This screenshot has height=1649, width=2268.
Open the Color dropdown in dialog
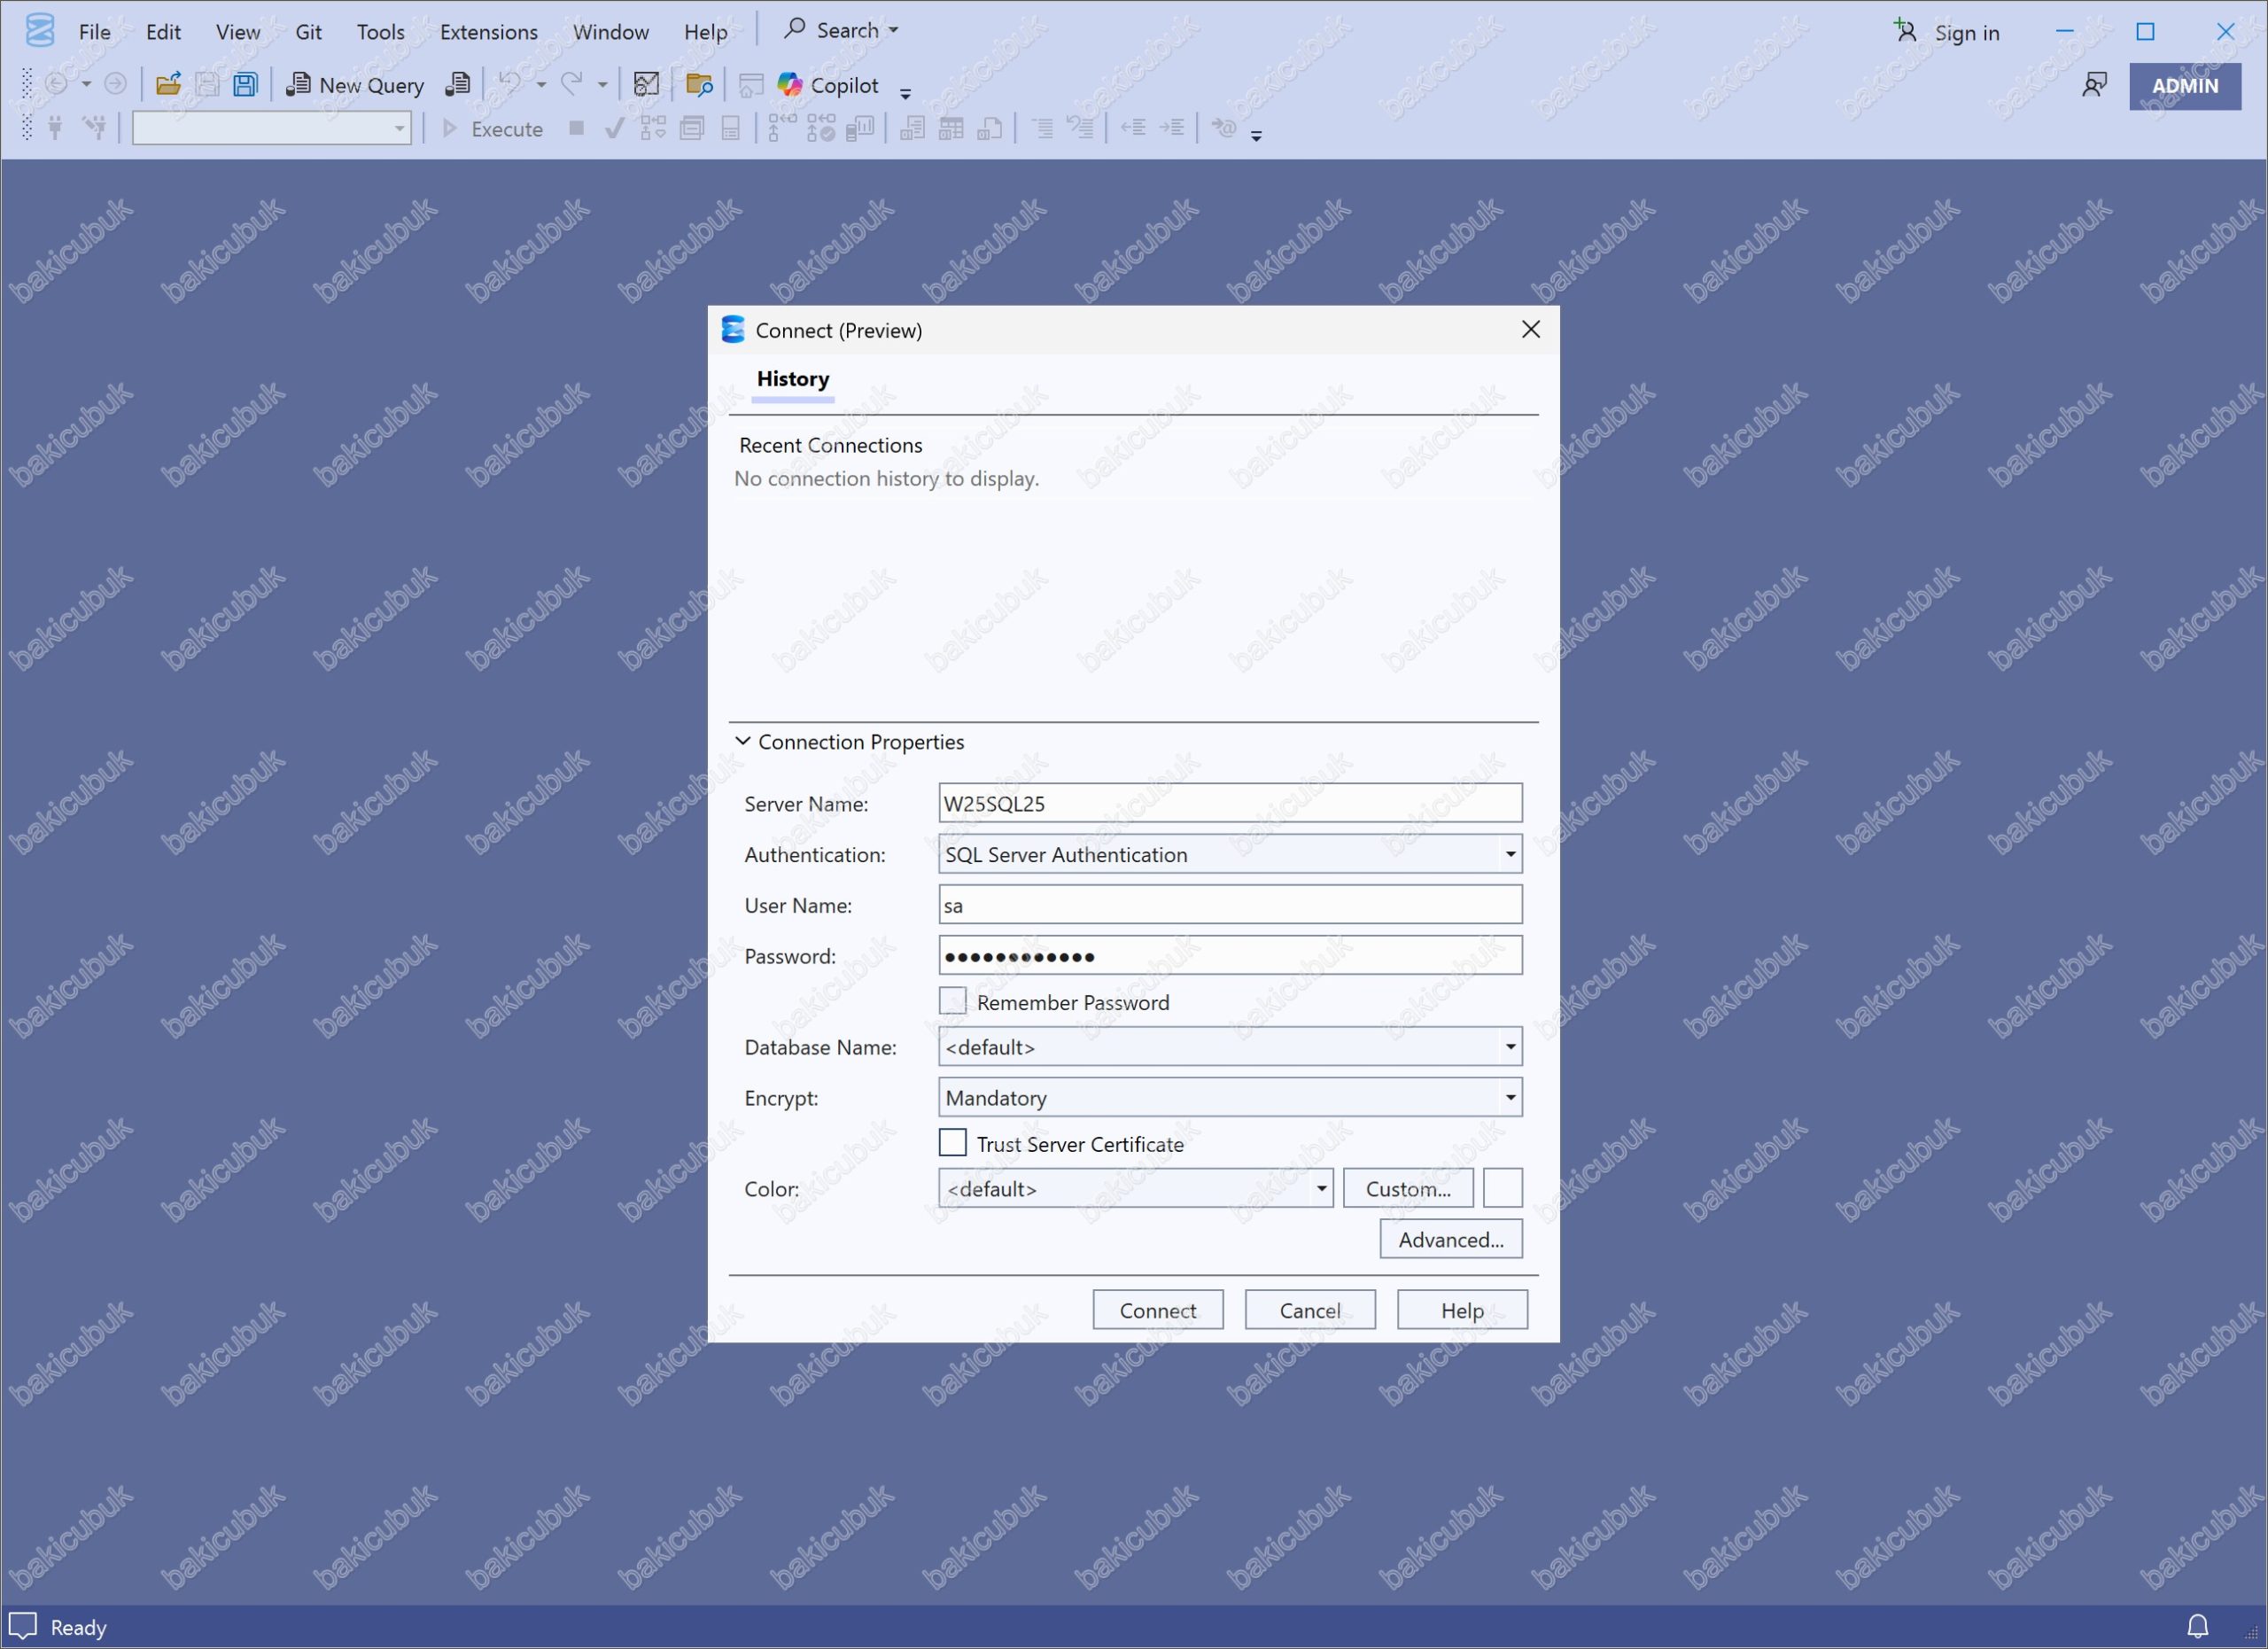(x=1136, y=1188)
